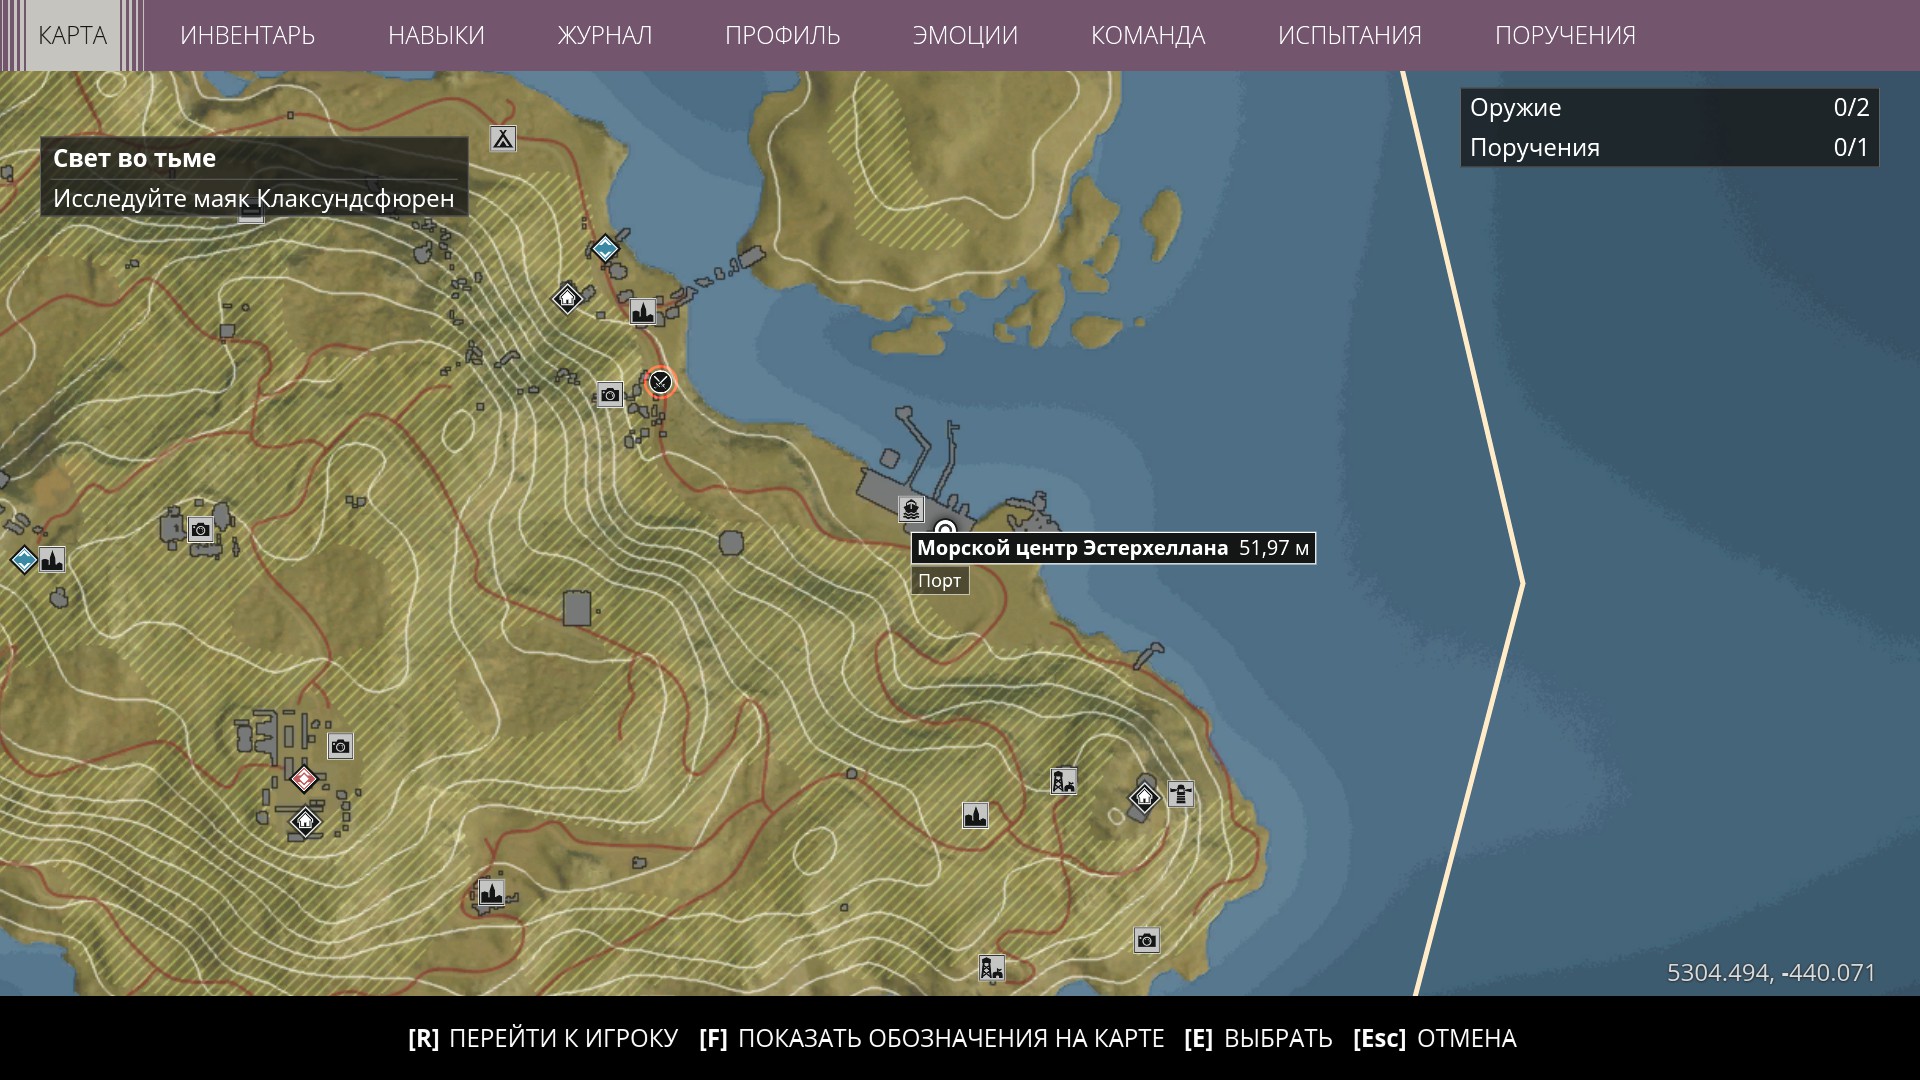Click the Порт label under the tooltip

coord(940,581)
